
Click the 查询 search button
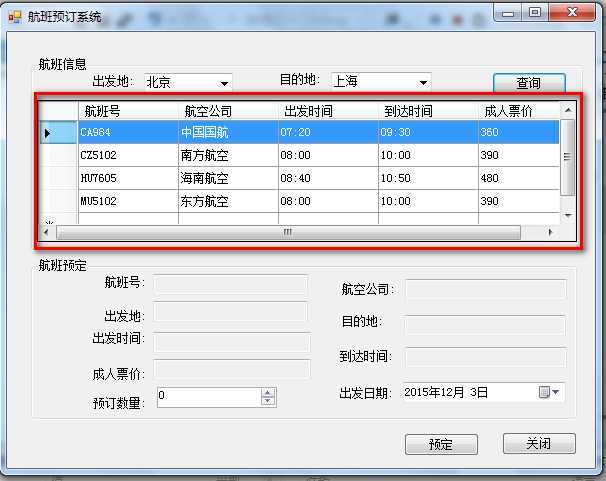pos(529,83)
